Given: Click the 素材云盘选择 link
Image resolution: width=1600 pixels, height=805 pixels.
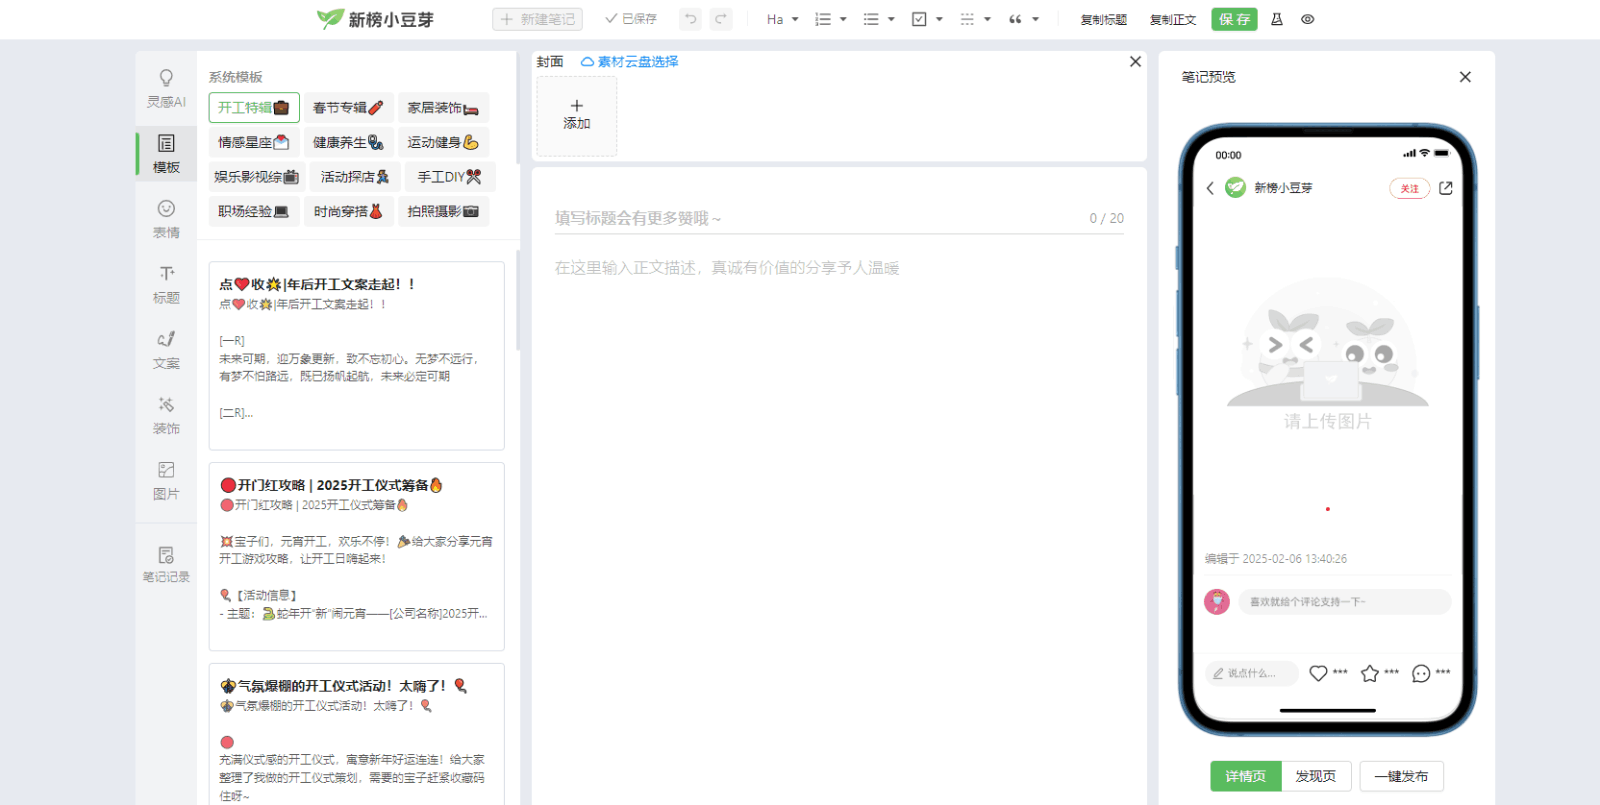Looking at the screenshot, I should point(630,62).
